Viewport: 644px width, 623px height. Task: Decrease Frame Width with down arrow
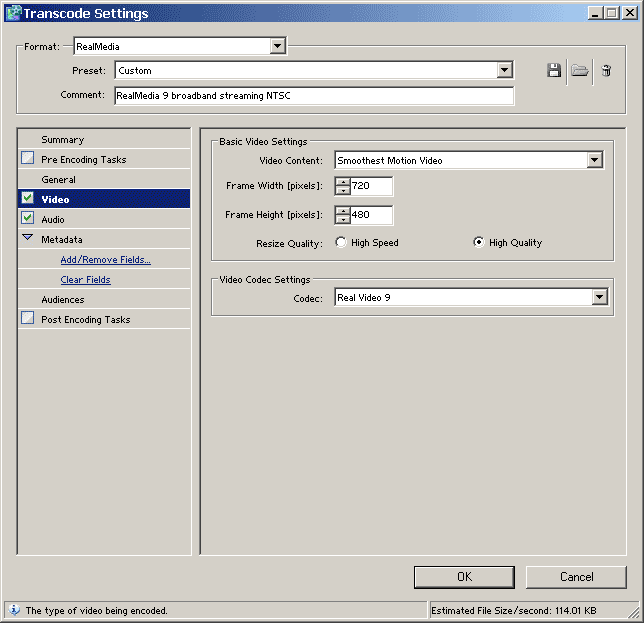click(x=343, y=190)
